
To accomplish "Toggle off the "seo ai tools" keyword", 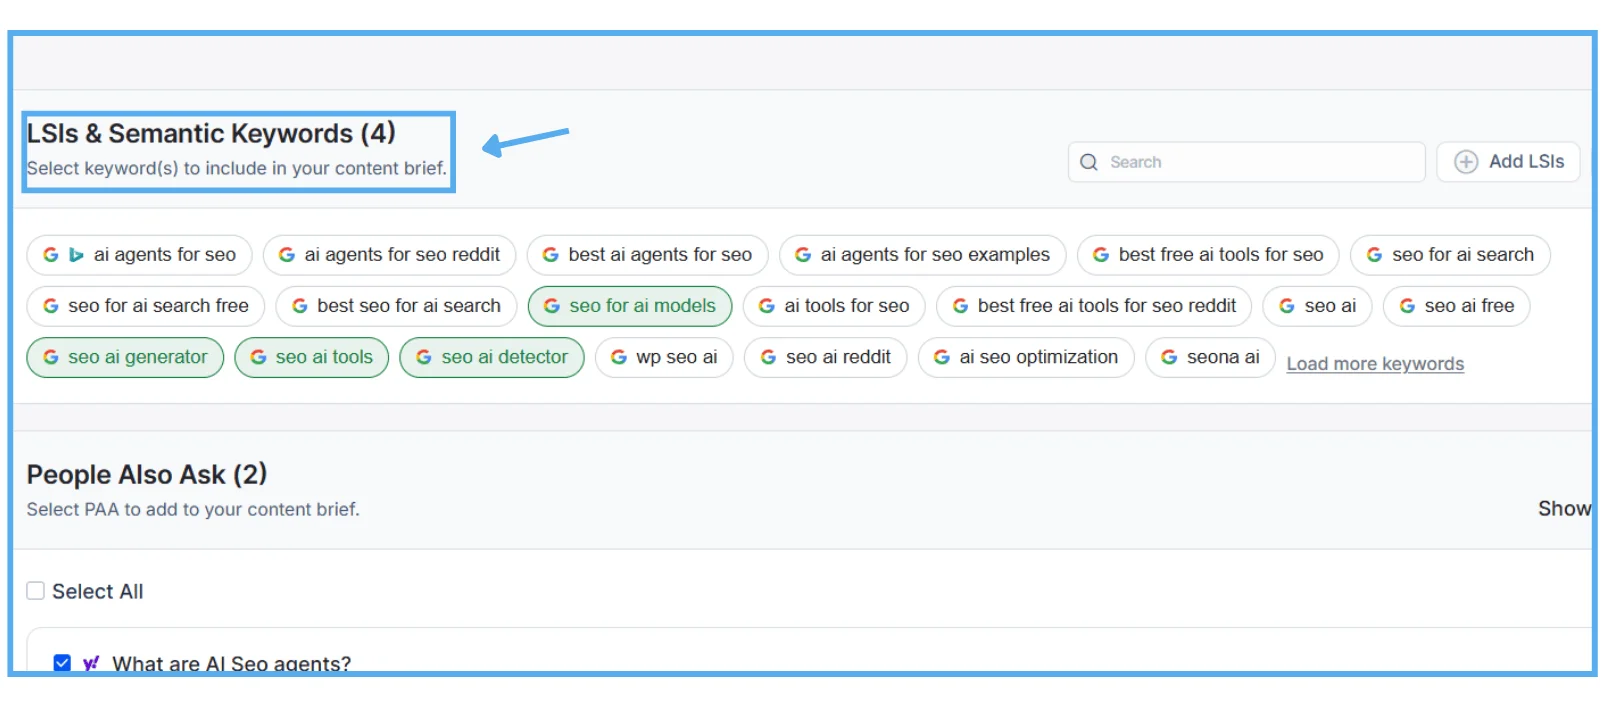I will (x=312, y=357).
